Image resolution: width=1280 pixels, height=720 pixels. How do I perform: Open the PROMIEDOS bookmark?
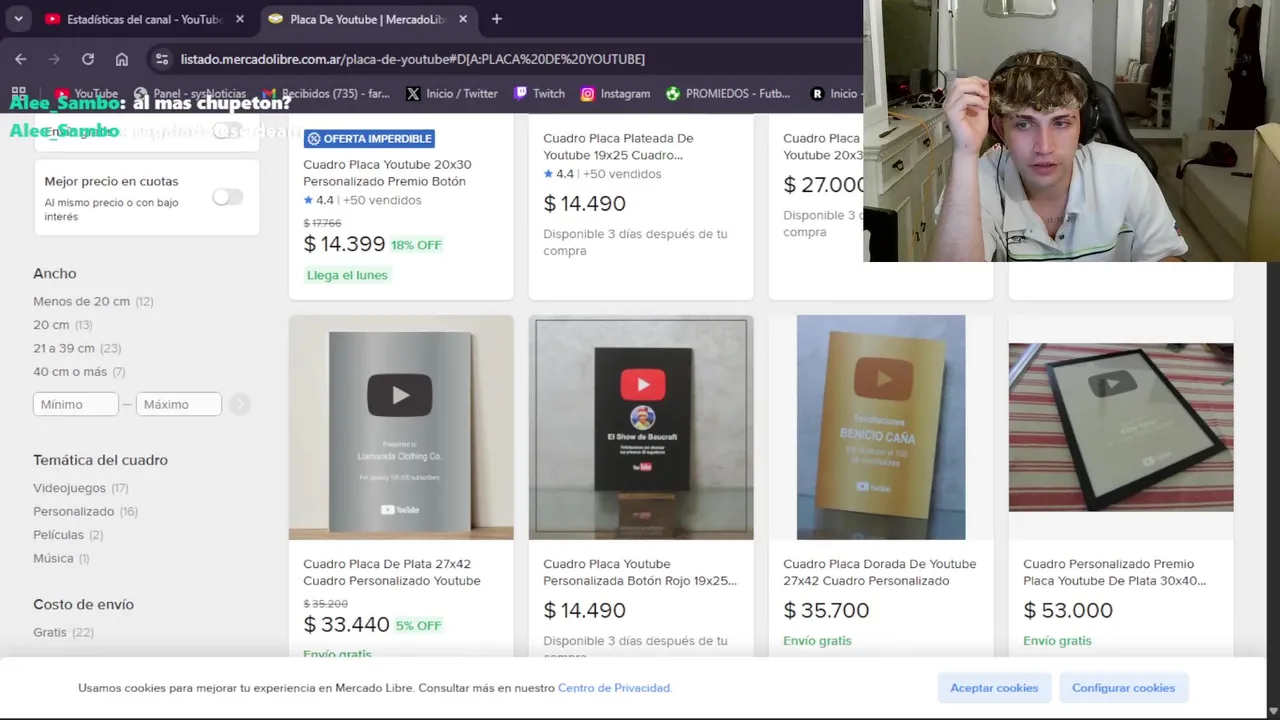tap(728, 93)
